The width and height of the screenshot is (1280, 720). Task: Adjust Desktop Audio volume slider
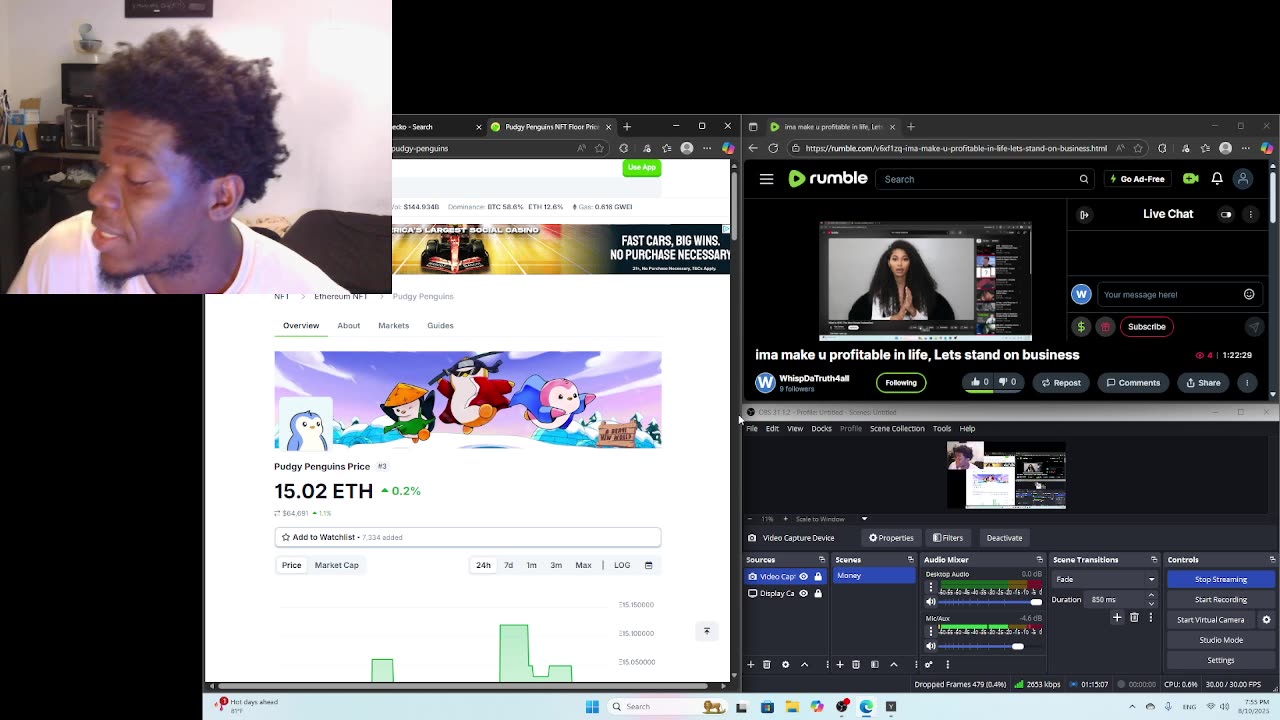(x=990, y=602)
